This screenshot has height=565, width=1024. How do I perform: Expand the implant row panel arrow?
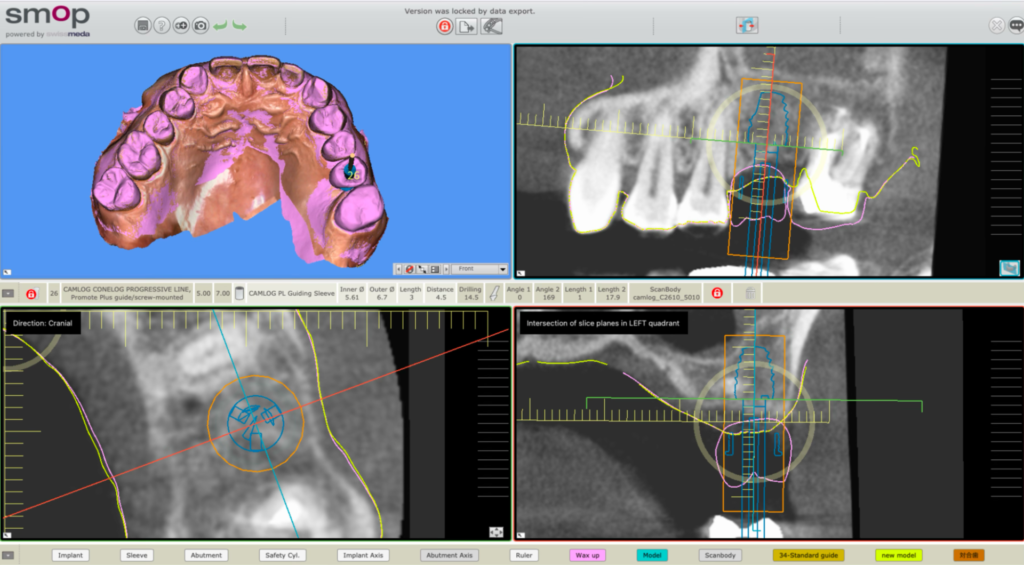click(8, 293)
